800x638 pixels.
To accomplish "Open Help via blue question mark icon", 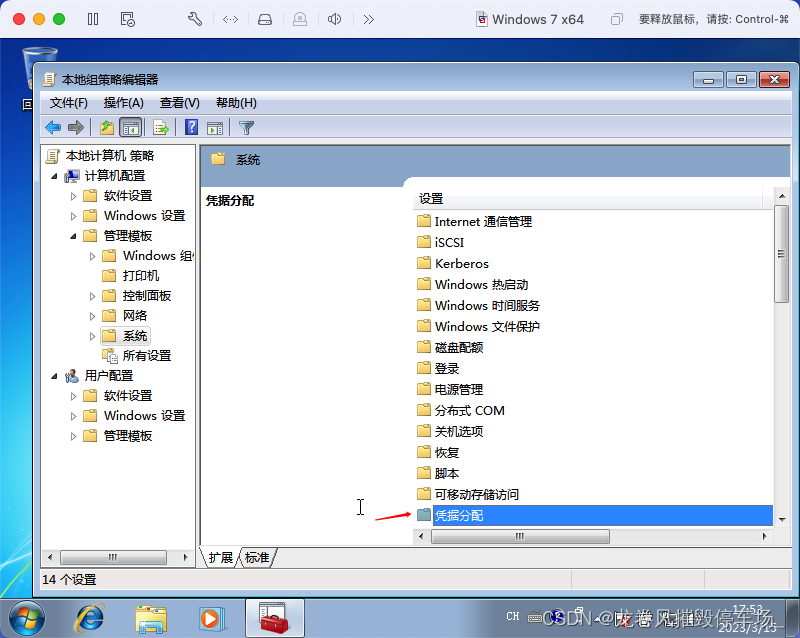I will (x=191, y=127).
